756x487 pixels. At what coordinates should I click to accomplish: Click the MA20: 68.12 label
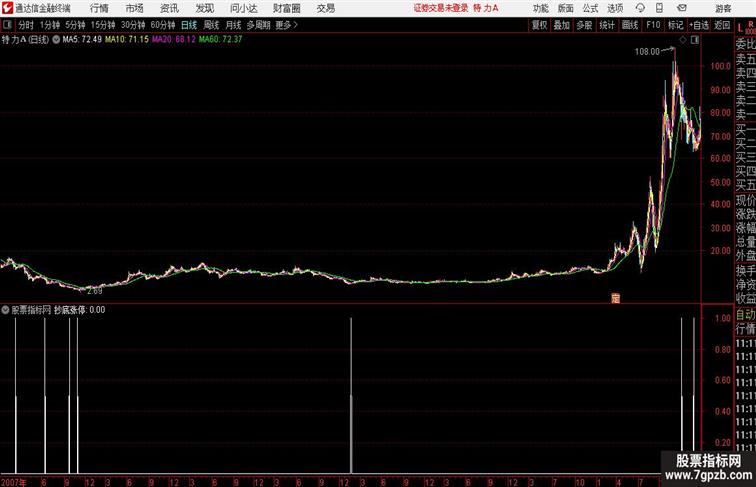(x=174, y=40)
